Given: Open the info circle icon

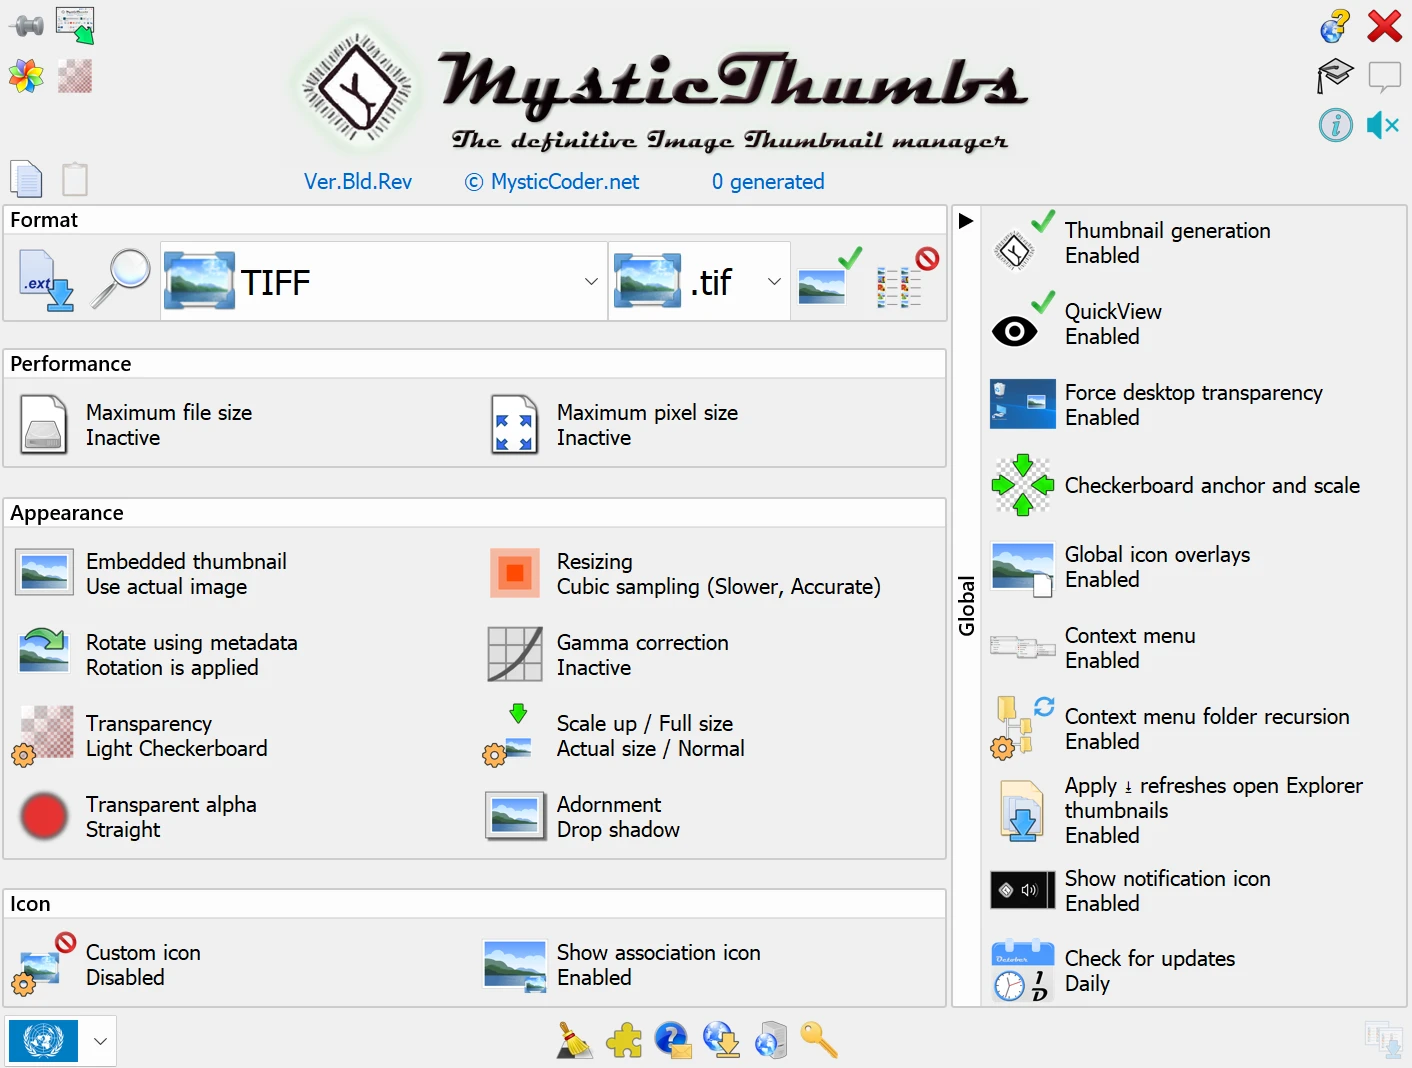Looking at the screenshot, I should point(1335,125).
